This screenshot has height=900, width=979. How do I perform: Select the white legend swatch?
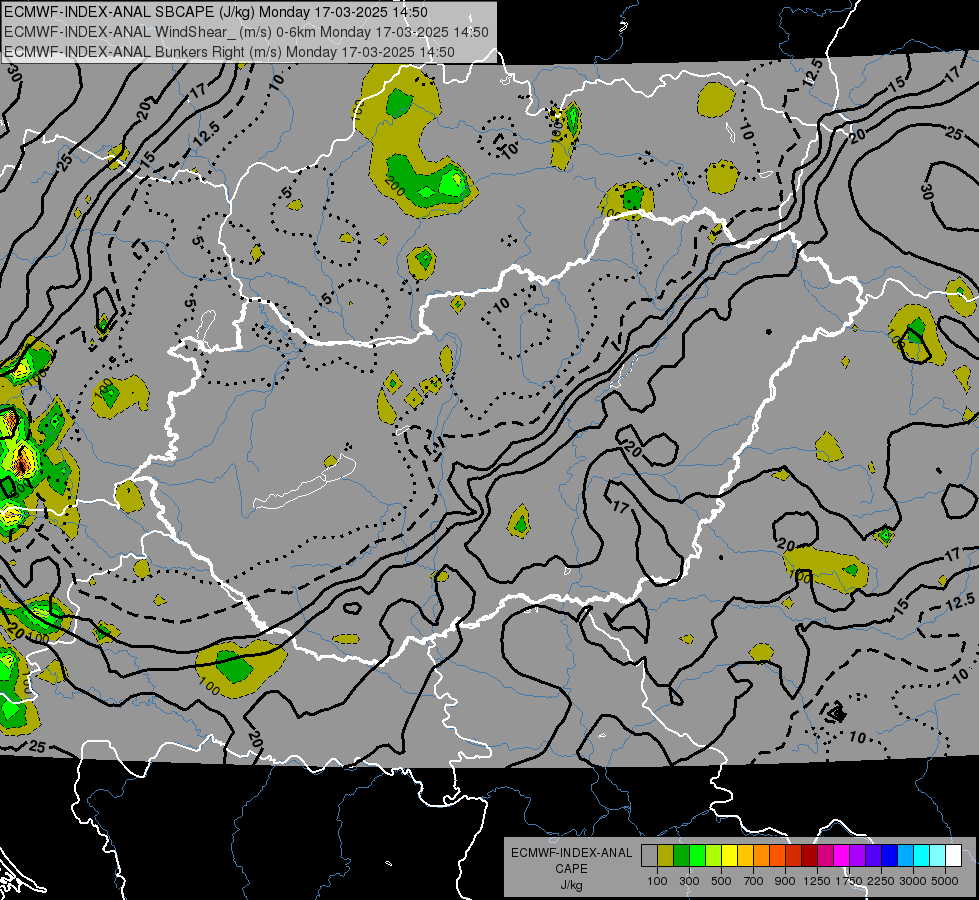pos(954,856)
